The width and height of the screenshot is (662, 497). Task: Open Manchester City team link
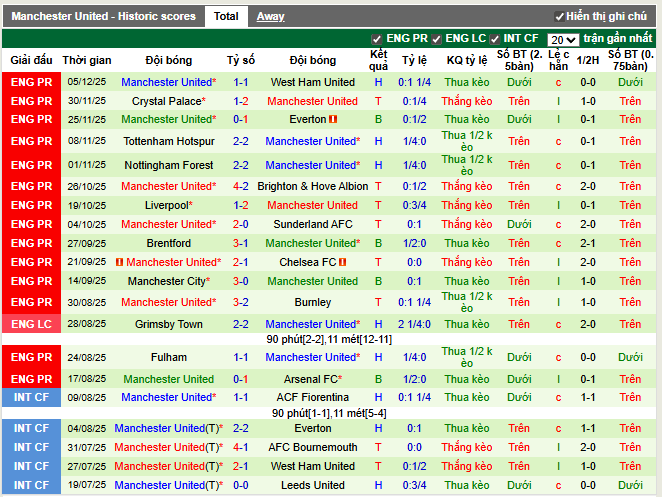coord(167,281)
